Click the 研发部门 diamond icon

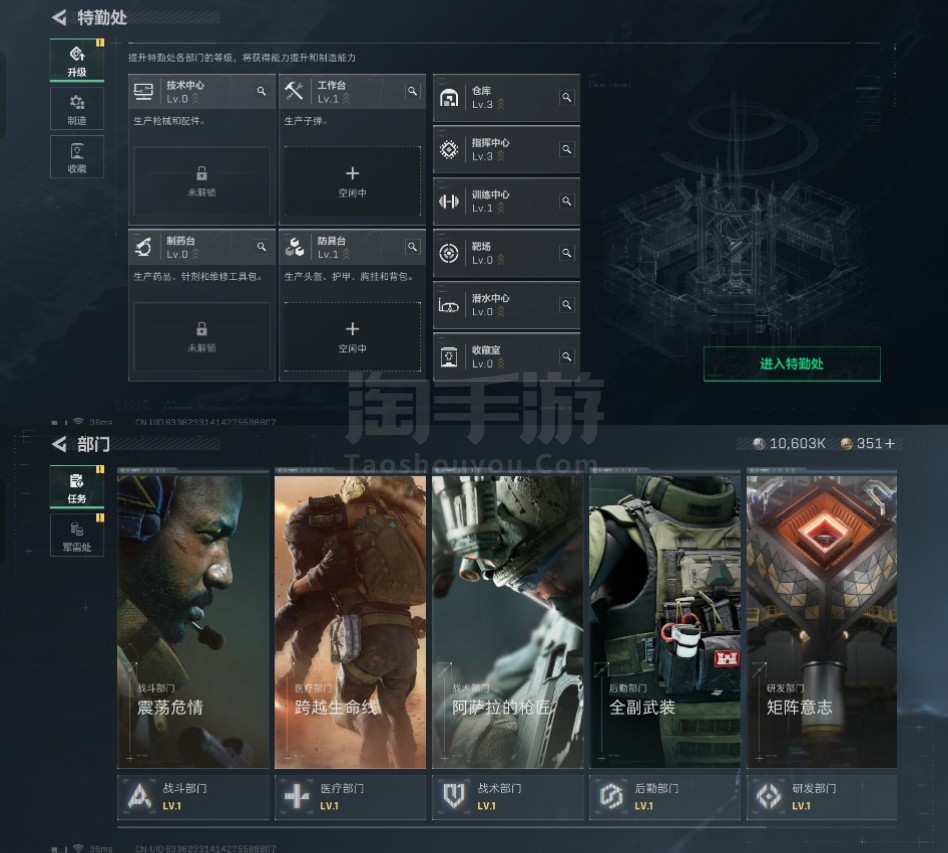click(768, 796)
